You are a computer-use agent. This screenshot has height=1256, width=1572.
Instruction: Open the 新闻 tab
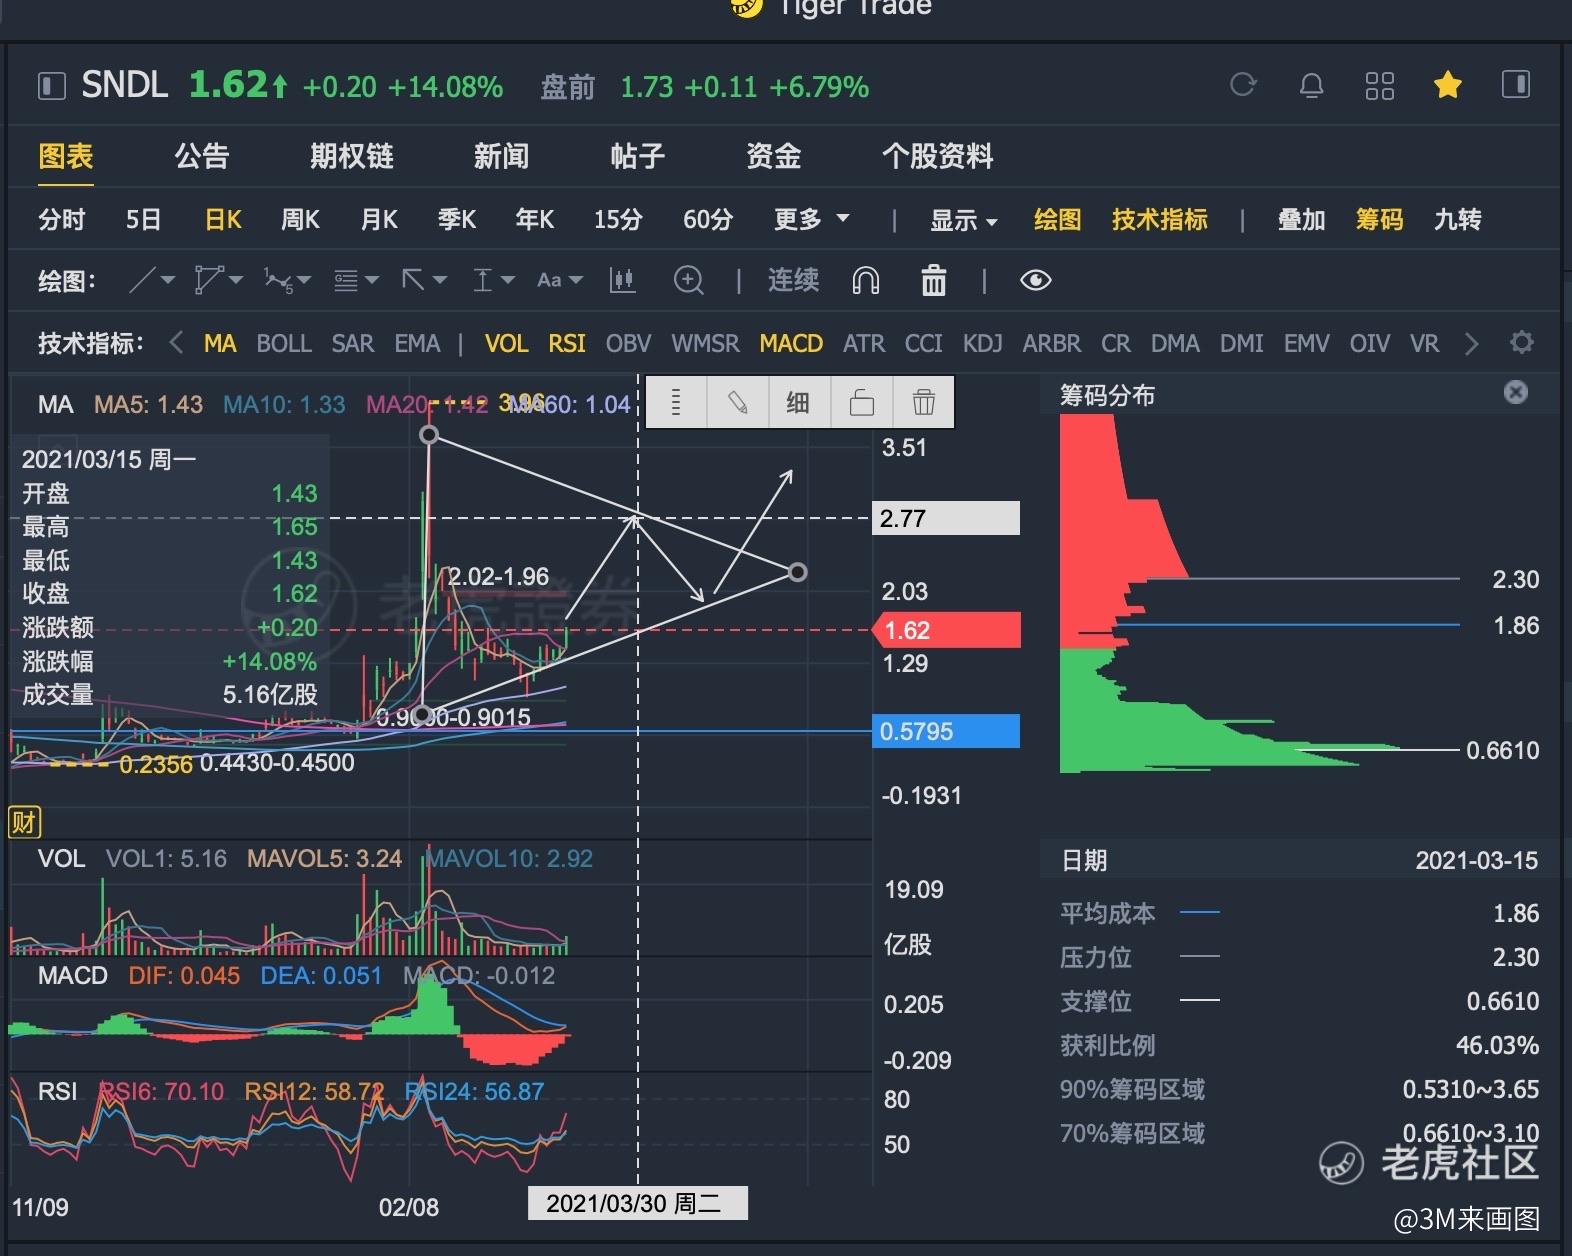click(x=501, y=156)
